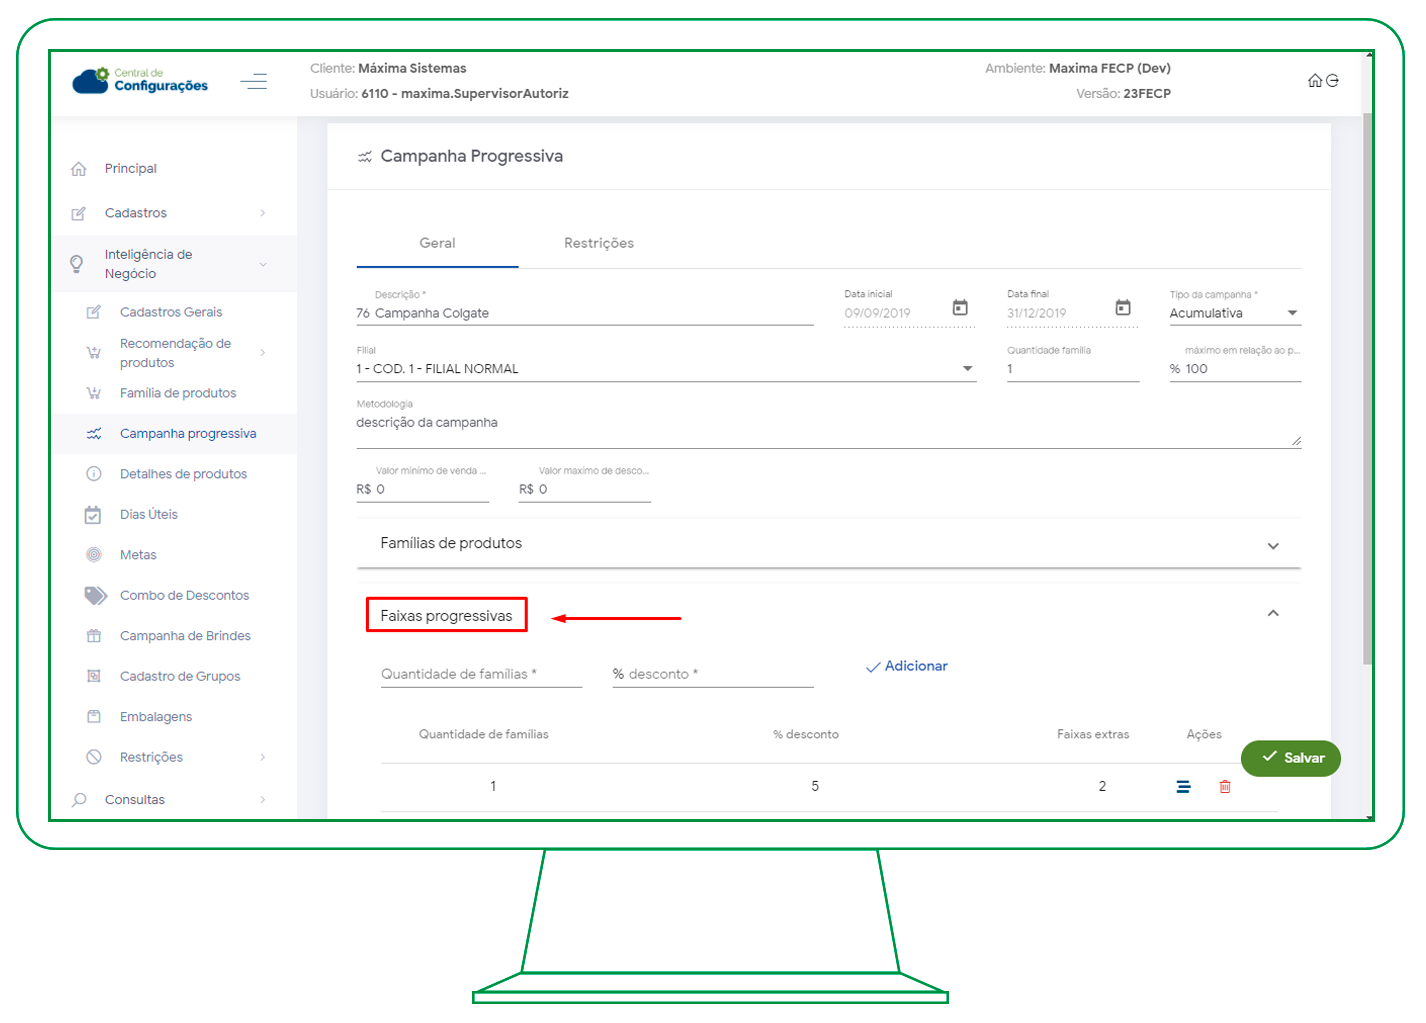Image resolution: width=1426 pixels, height=1023 pixels.
Task: Click the hamburger menu icon
Action: (254, 81)
